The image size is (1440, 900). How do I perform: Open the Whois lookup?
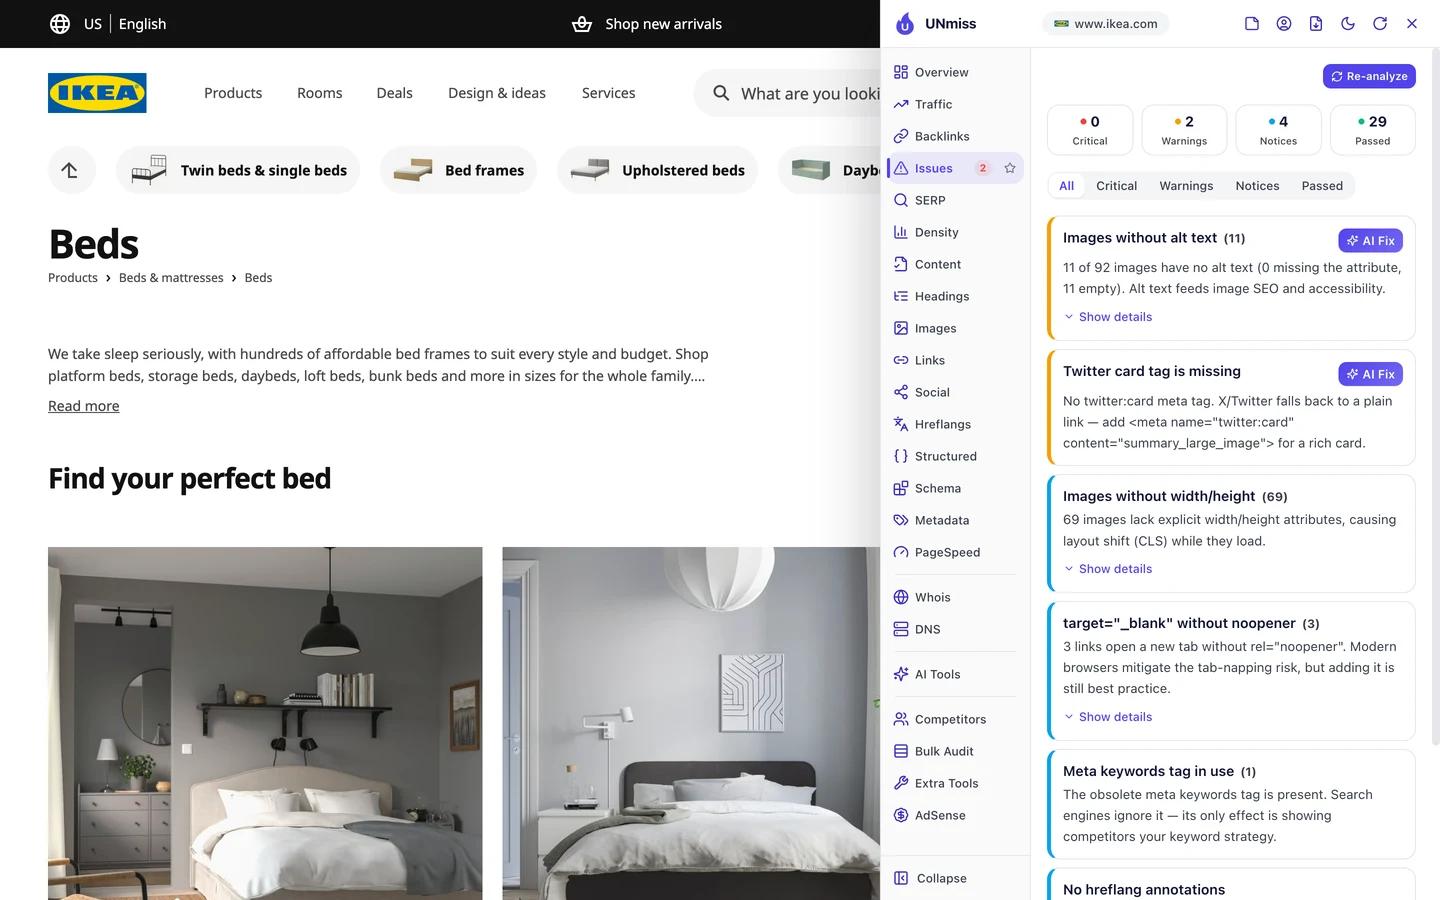pos(955,597)
